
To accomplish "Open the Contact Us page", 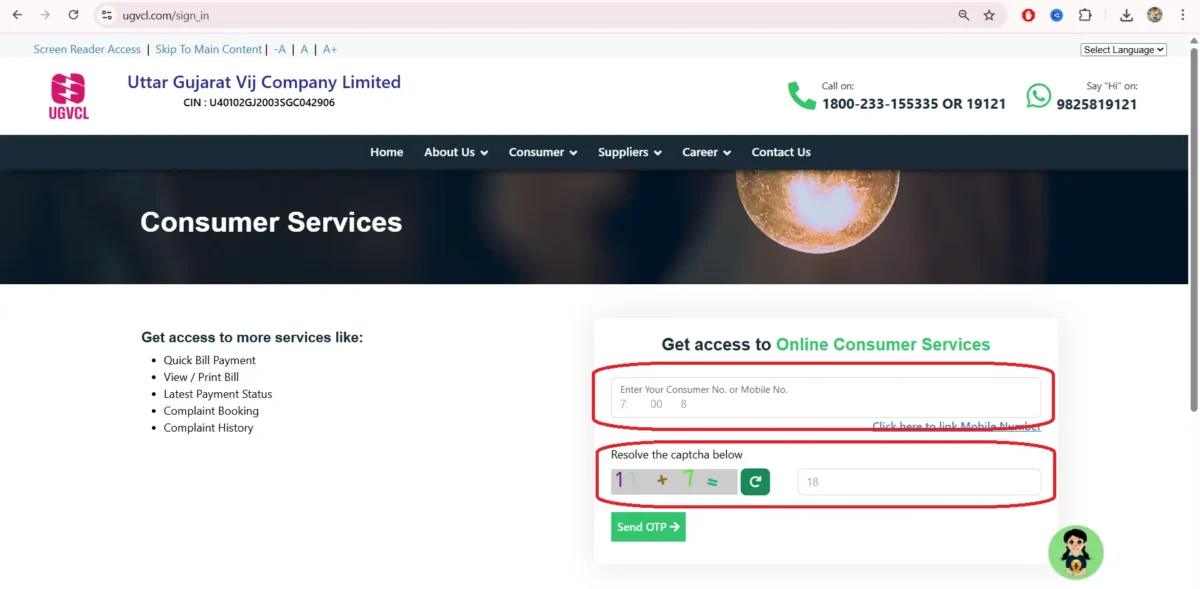I will click(x=781, y=152).
